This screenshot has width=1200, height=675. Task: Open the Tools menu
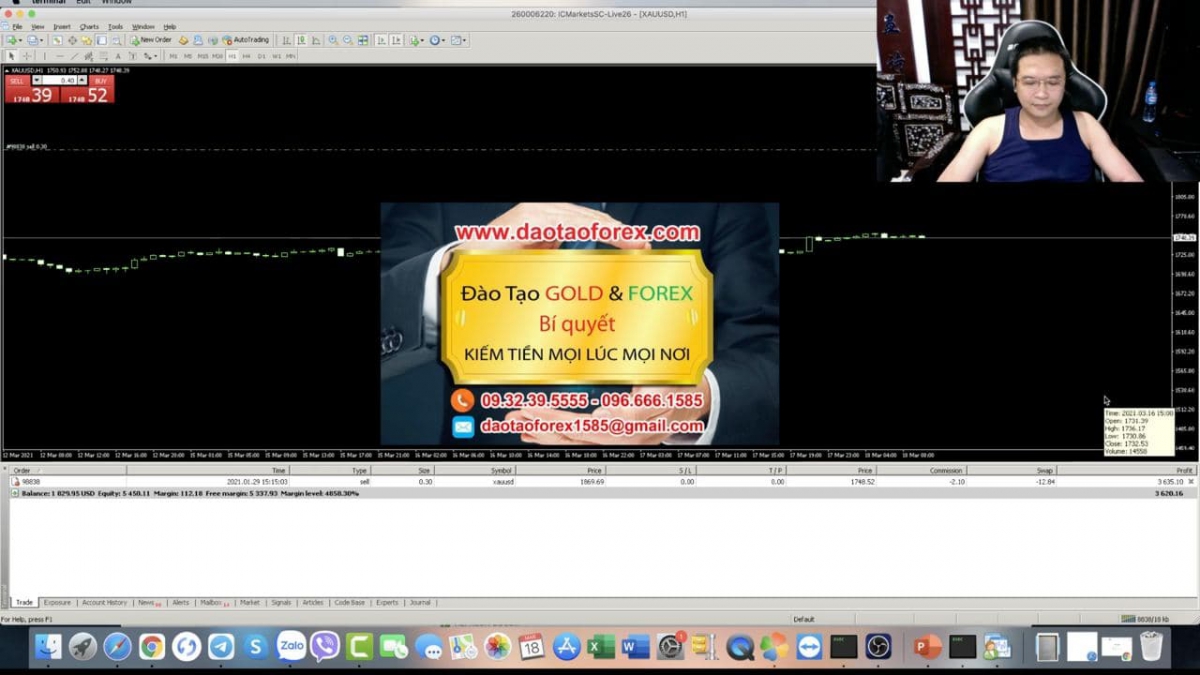pos(116,26)
